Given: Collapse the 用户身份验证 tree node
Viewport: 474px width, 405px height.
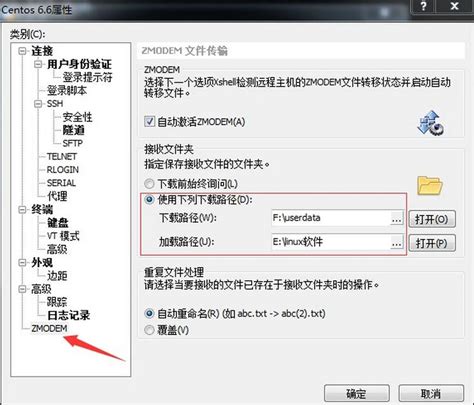Looking at the screenshot, I should [38, 64].
